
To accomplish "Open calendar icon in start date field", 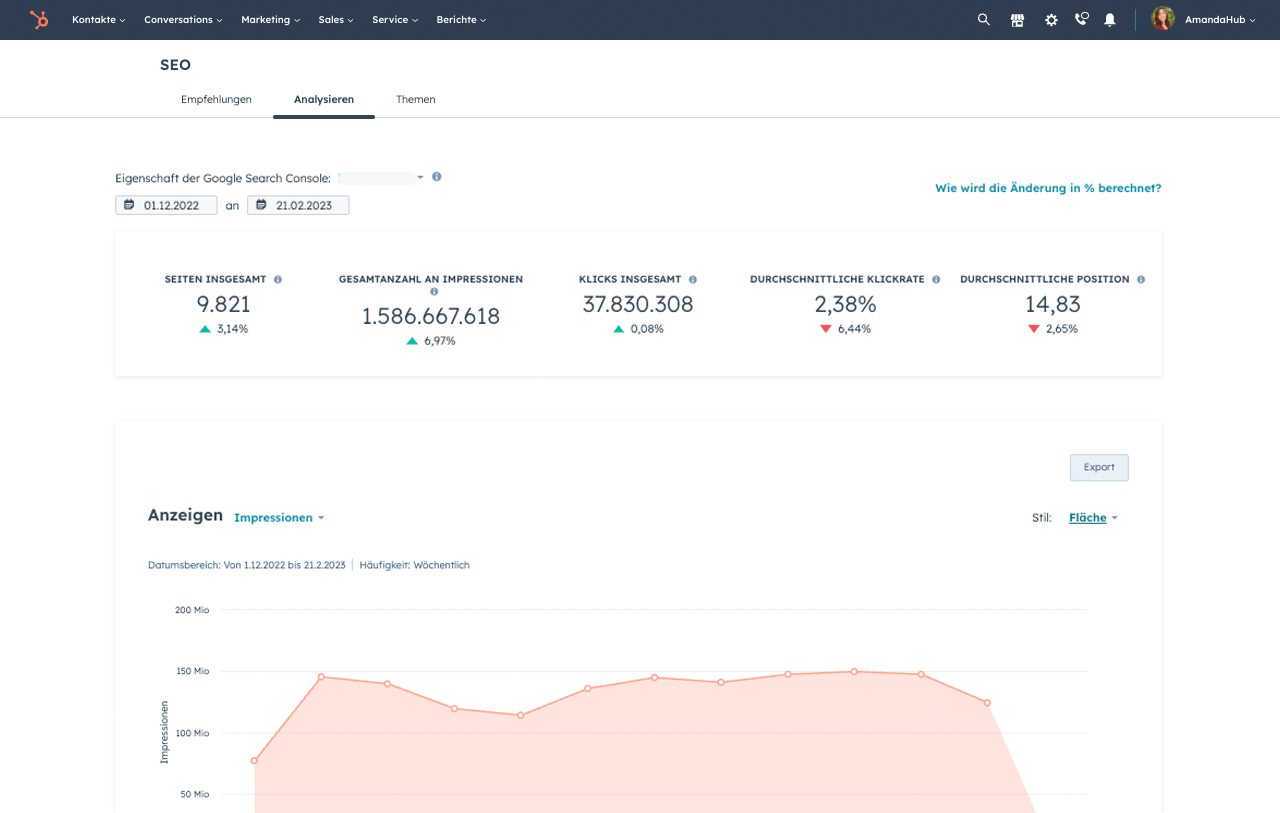I will point(130,204).
